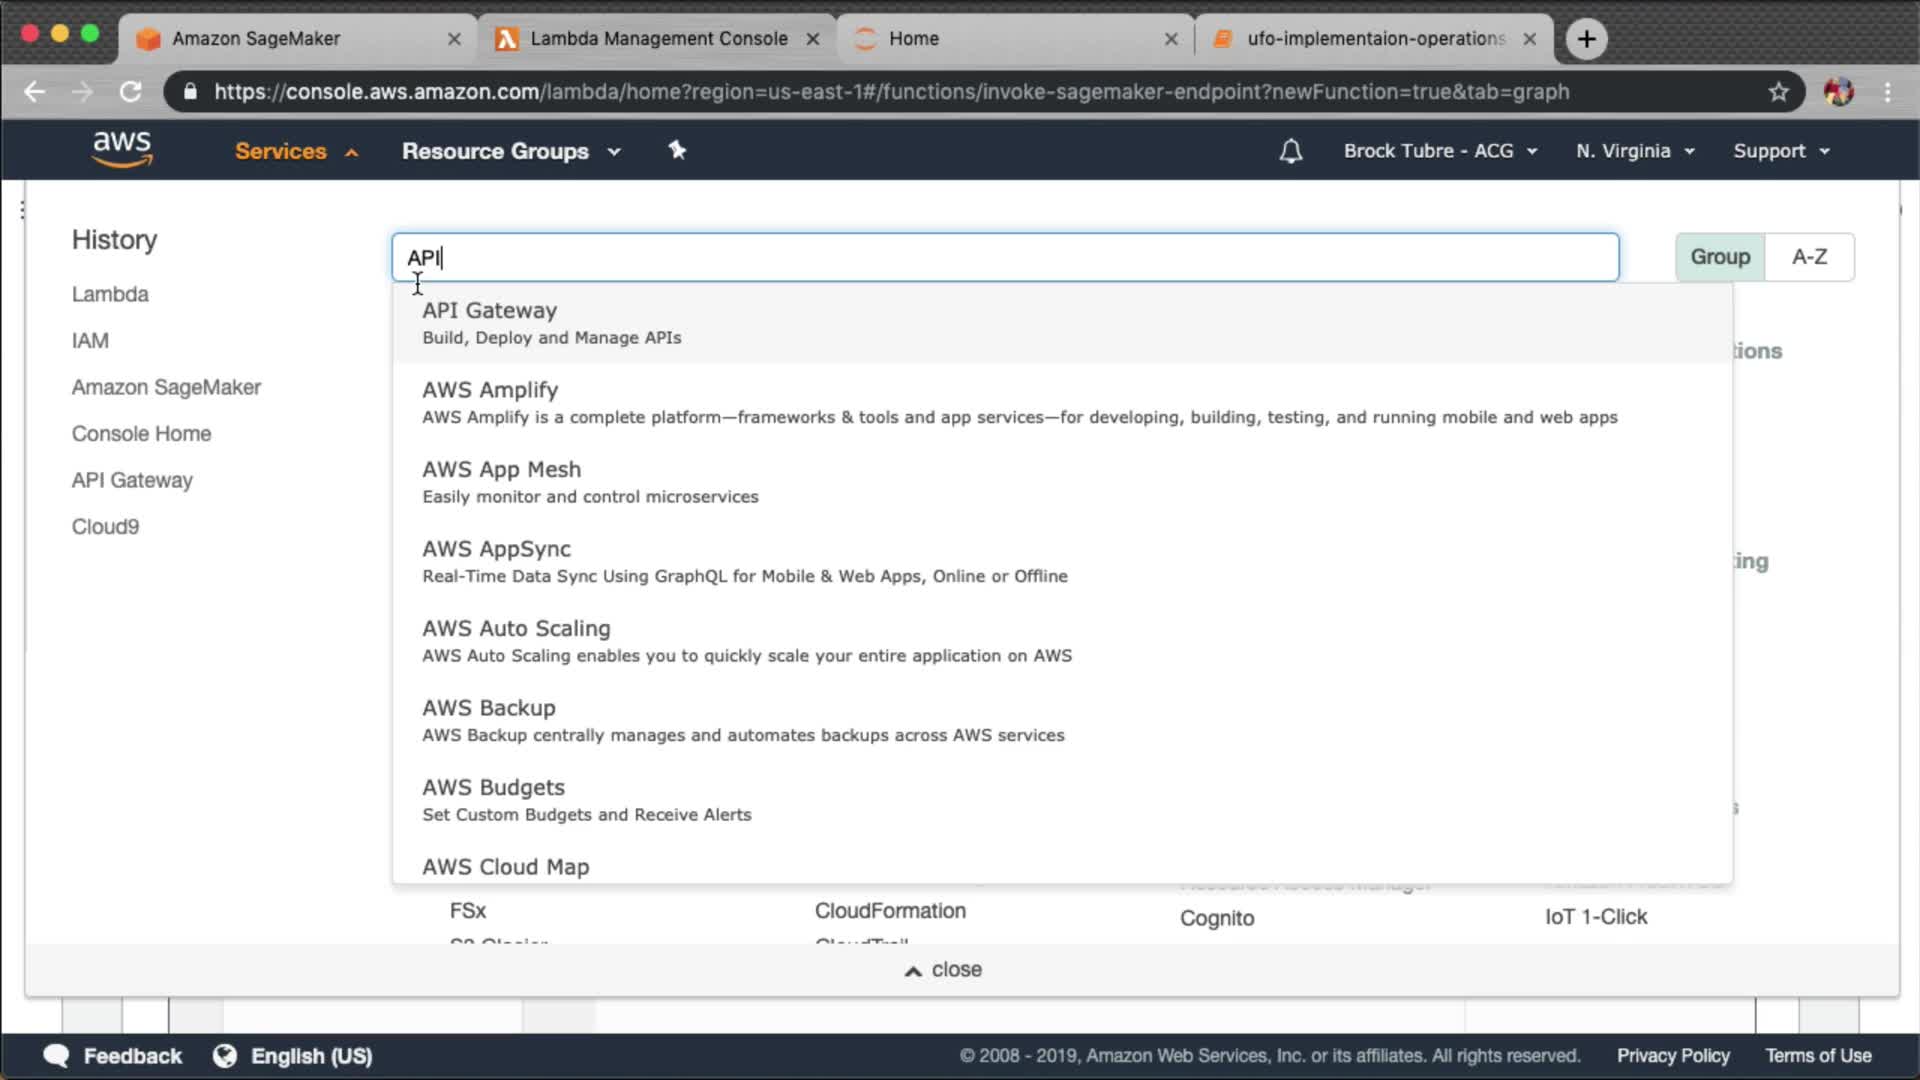
Task: Open the notifications bell
Action: click(1290, 151)
